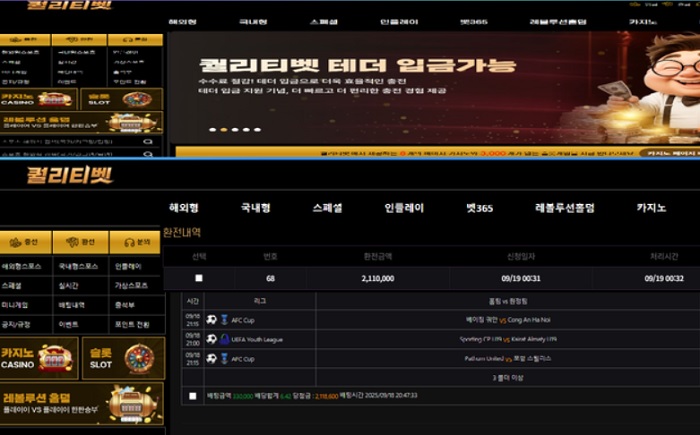Click the soccer ball icon in UEFA Youth League row

point(212,339)
